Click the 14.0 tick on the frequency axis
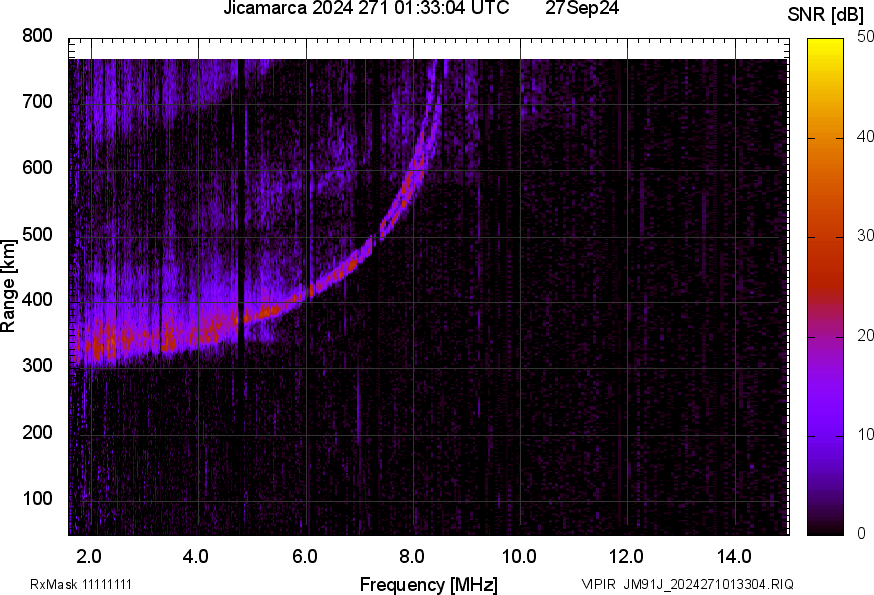Image resolution: width=874 pixels, height=595 pixels. click(x=735, y=556)
